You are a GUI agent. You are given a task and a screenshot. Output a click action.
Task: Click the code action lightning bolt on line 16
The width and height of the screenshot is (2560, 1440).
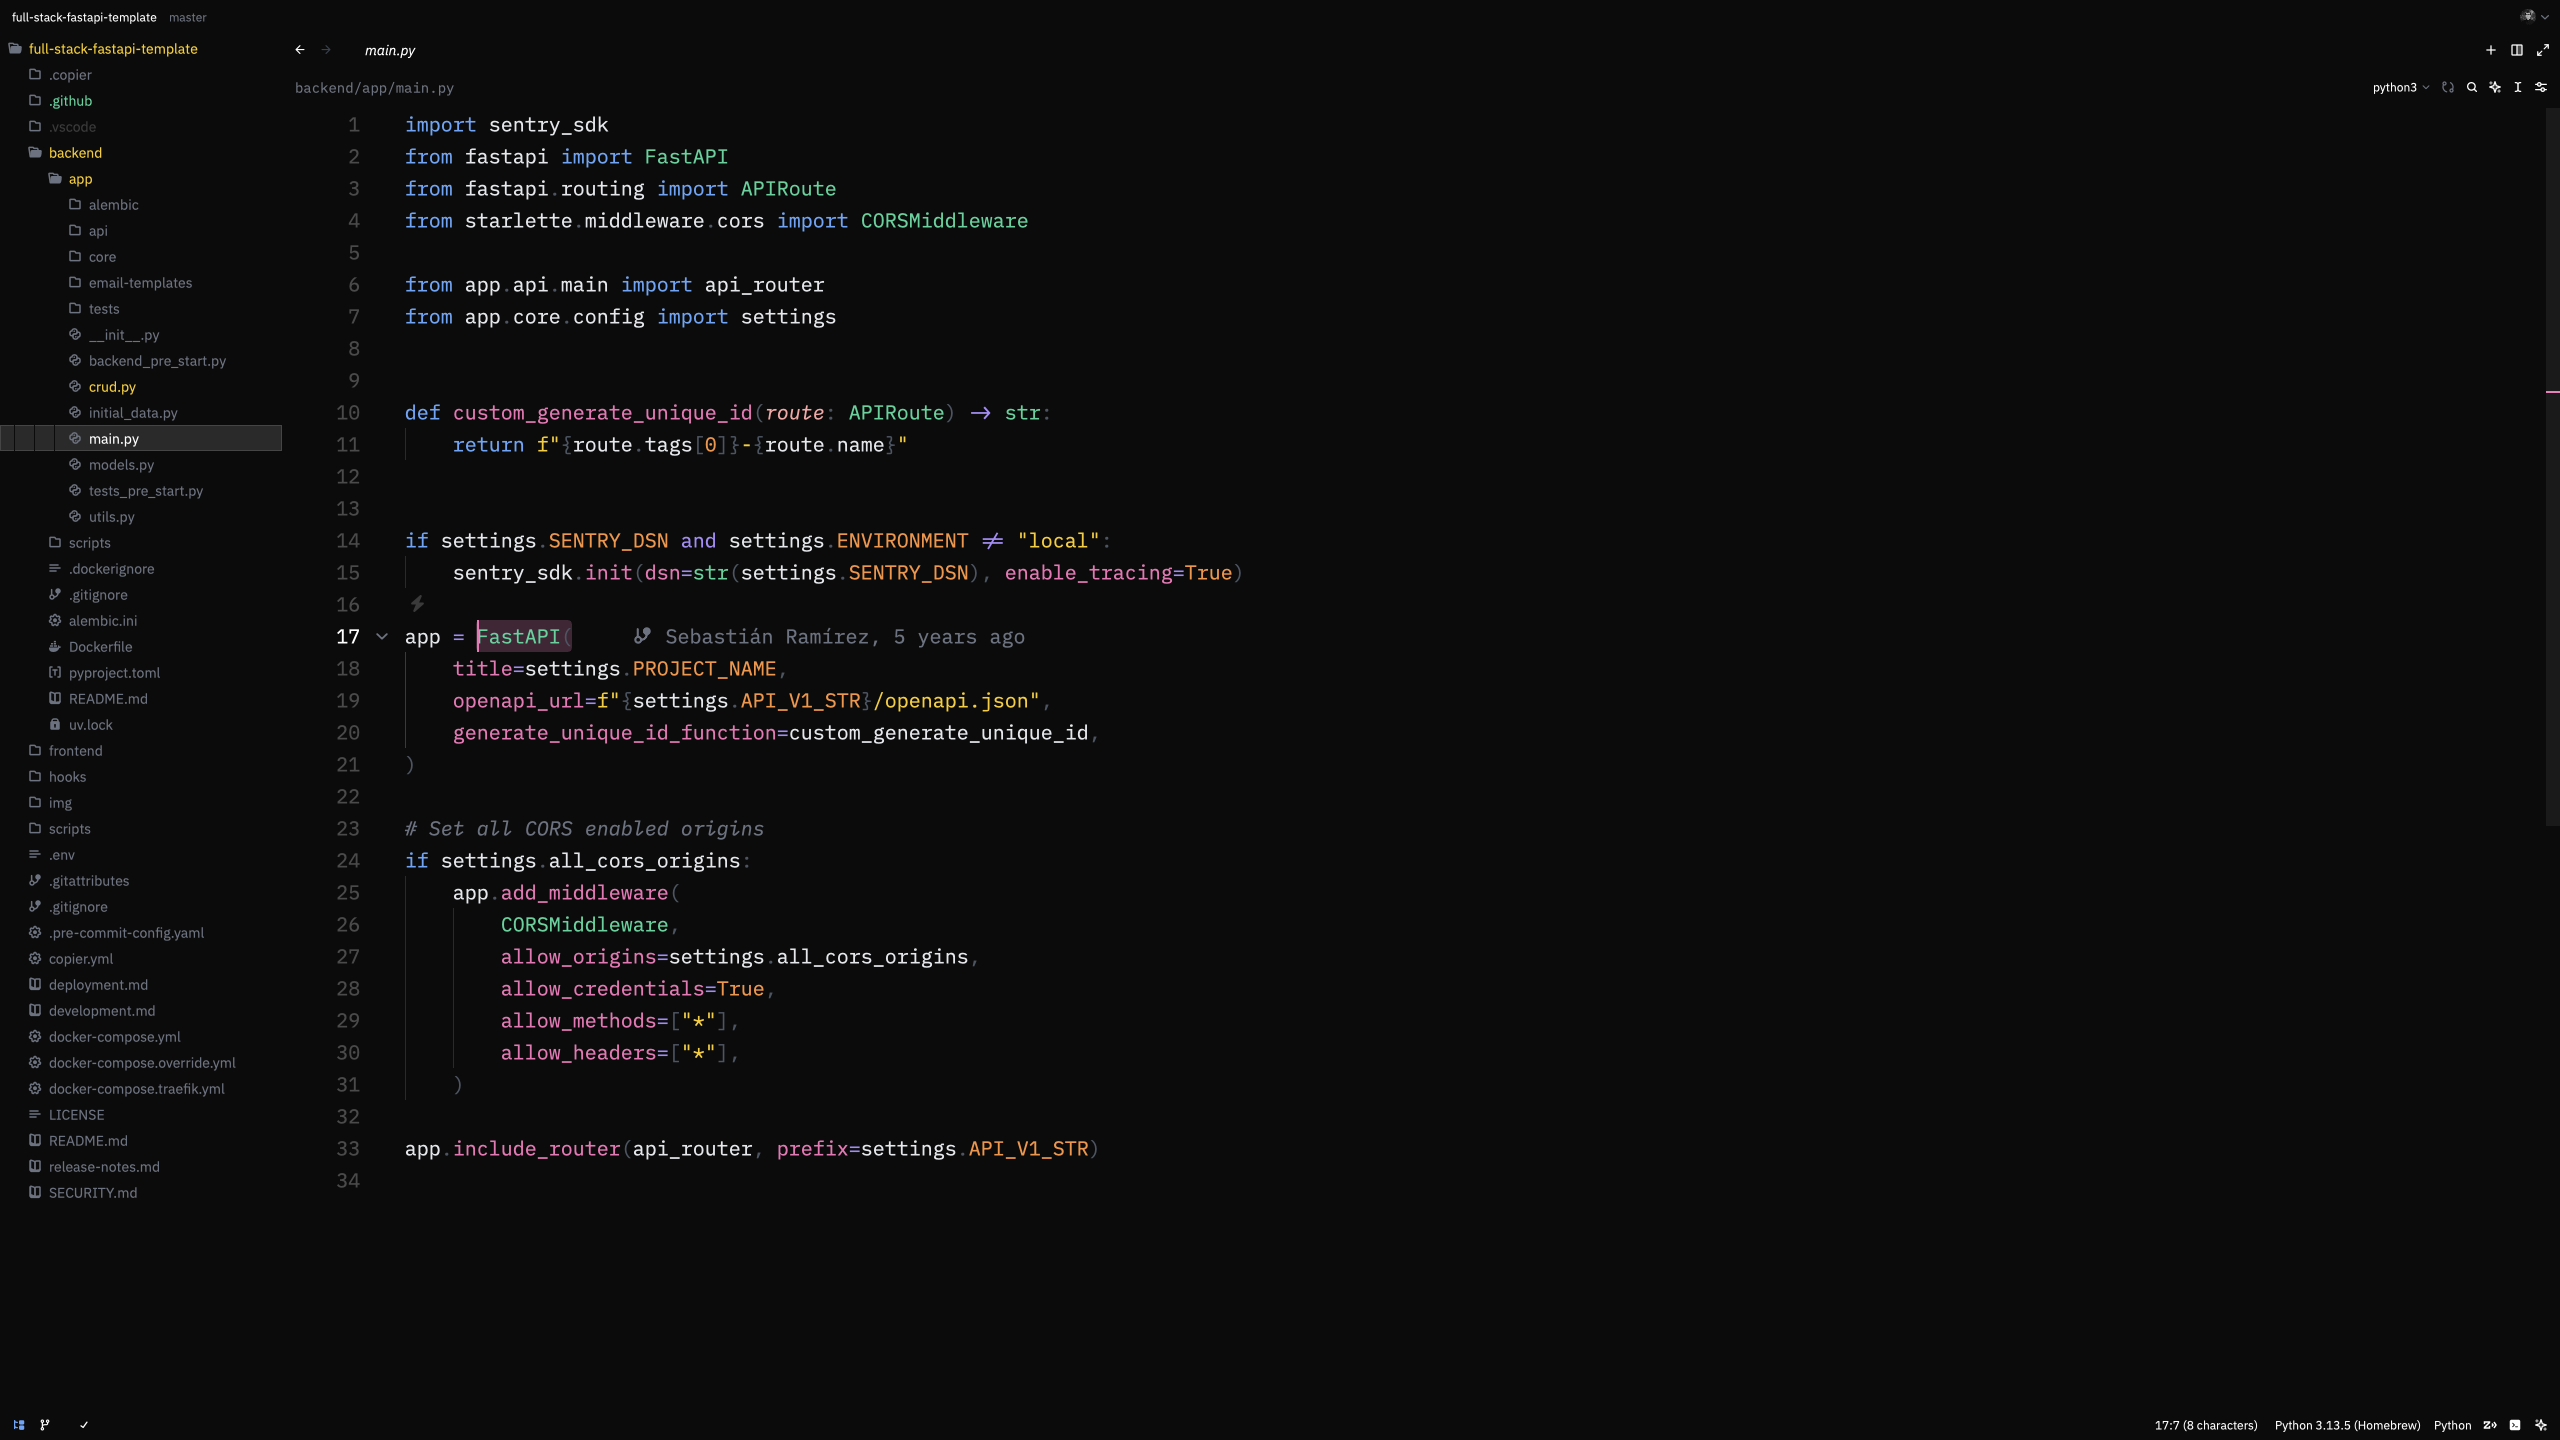tap(418, 604)
